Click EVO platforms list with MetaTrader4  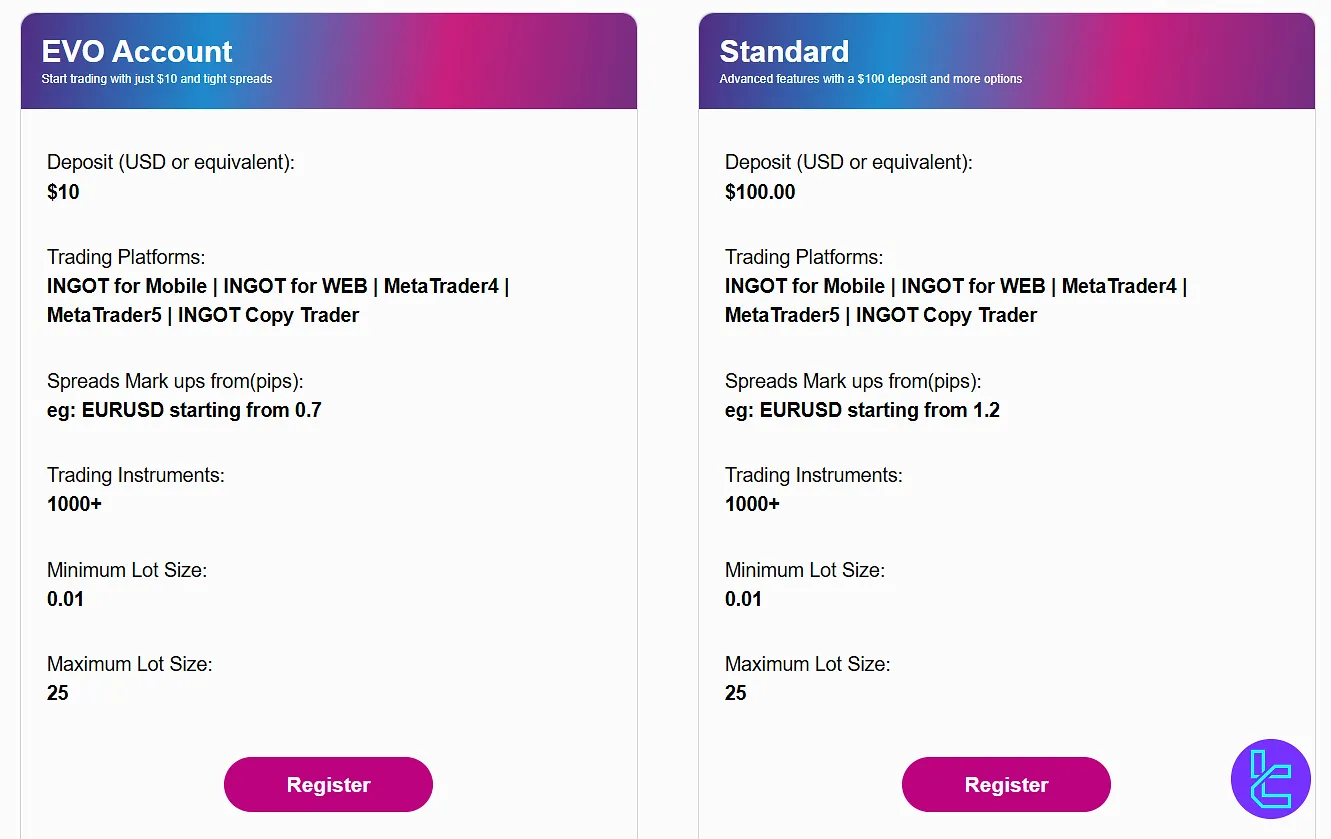click(278, 301)
